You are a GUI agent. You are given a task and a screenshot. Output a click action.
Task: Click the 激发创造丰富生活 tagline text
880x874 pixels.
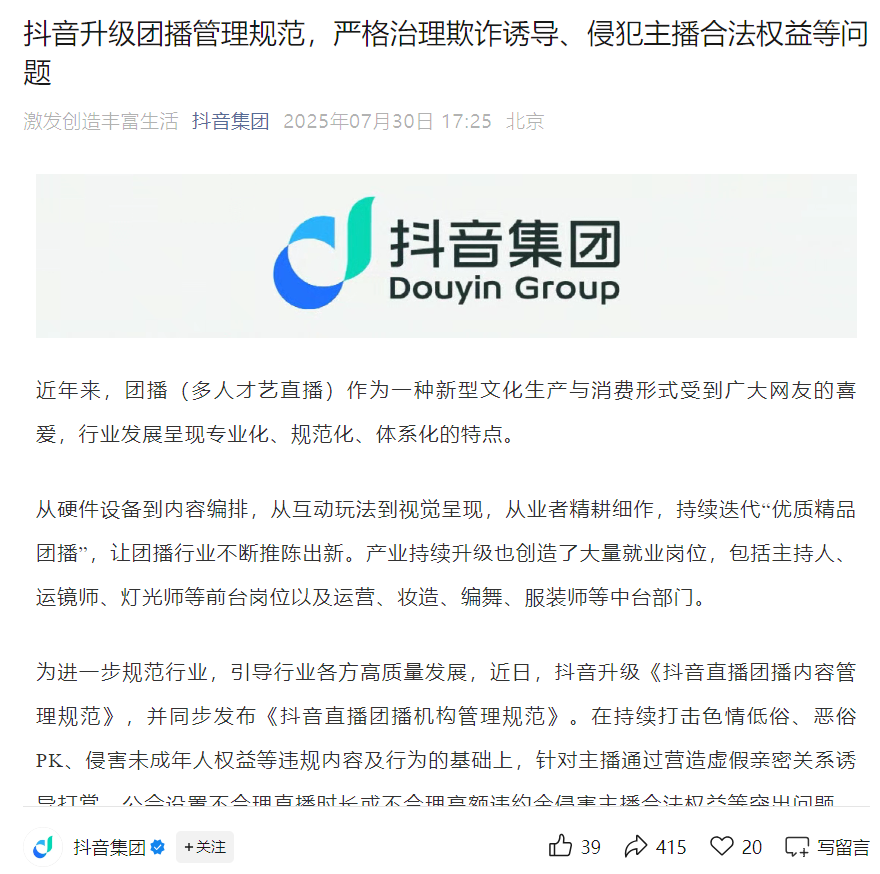(101, 121)
